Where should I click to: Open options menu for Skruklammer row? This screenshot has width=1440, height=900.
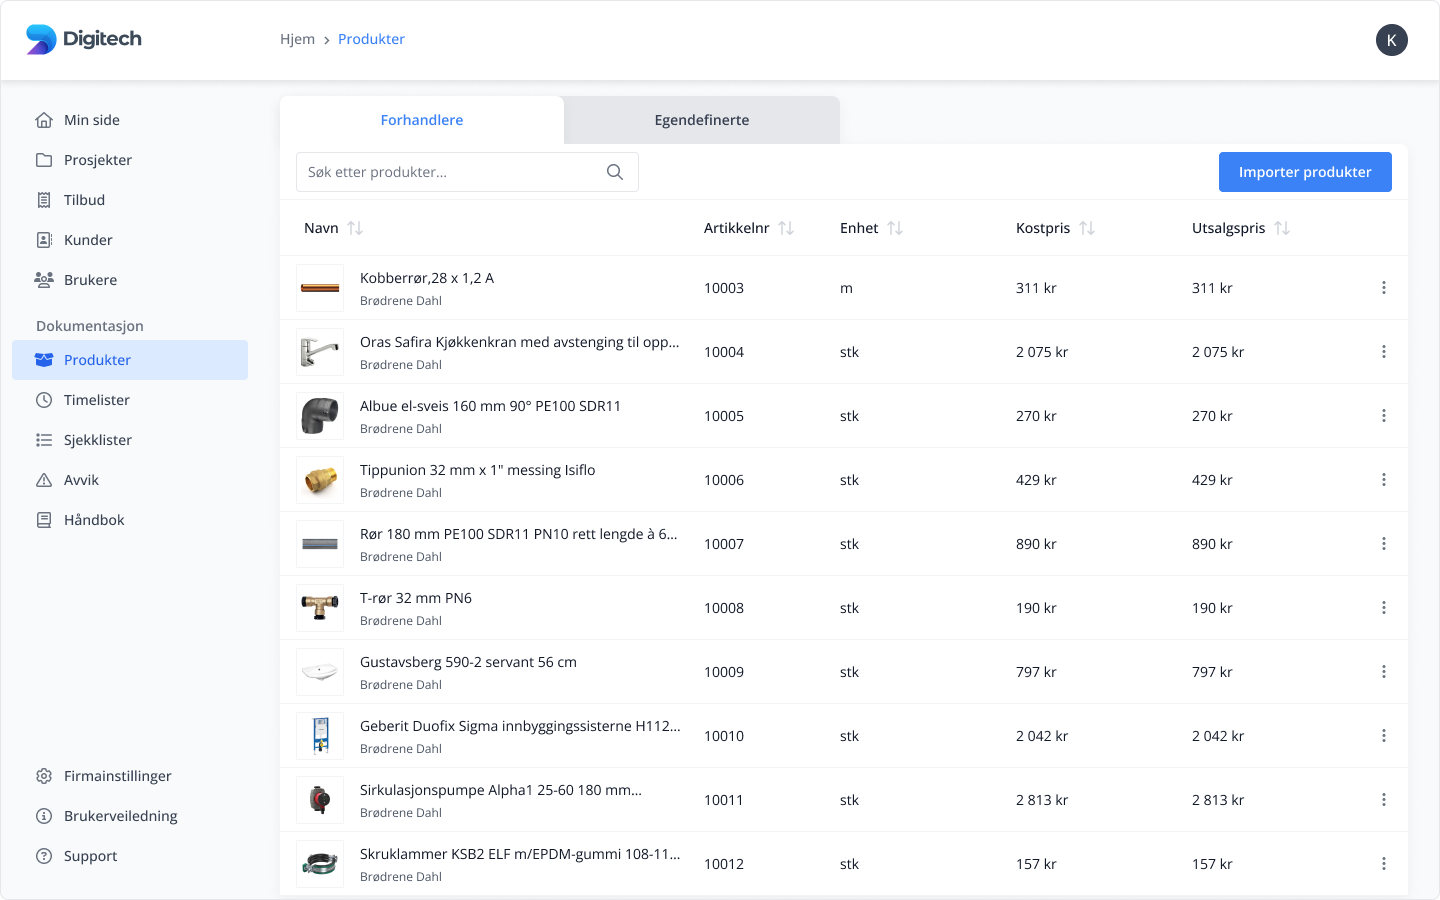coord(1384,864)
